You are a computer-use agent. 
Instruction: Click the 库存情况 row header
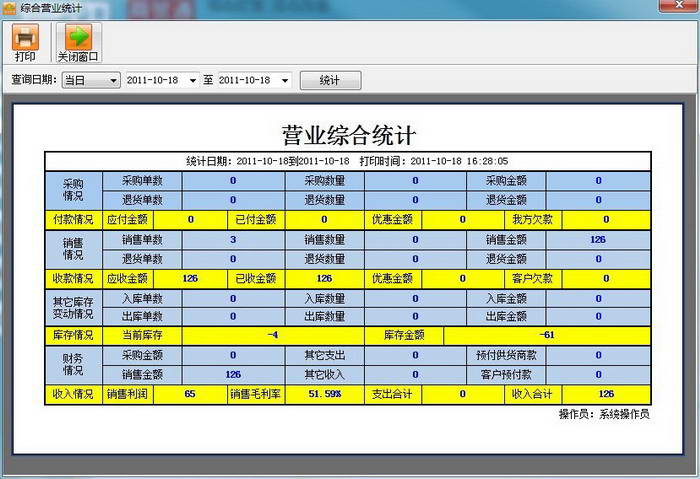coord(73,335)
